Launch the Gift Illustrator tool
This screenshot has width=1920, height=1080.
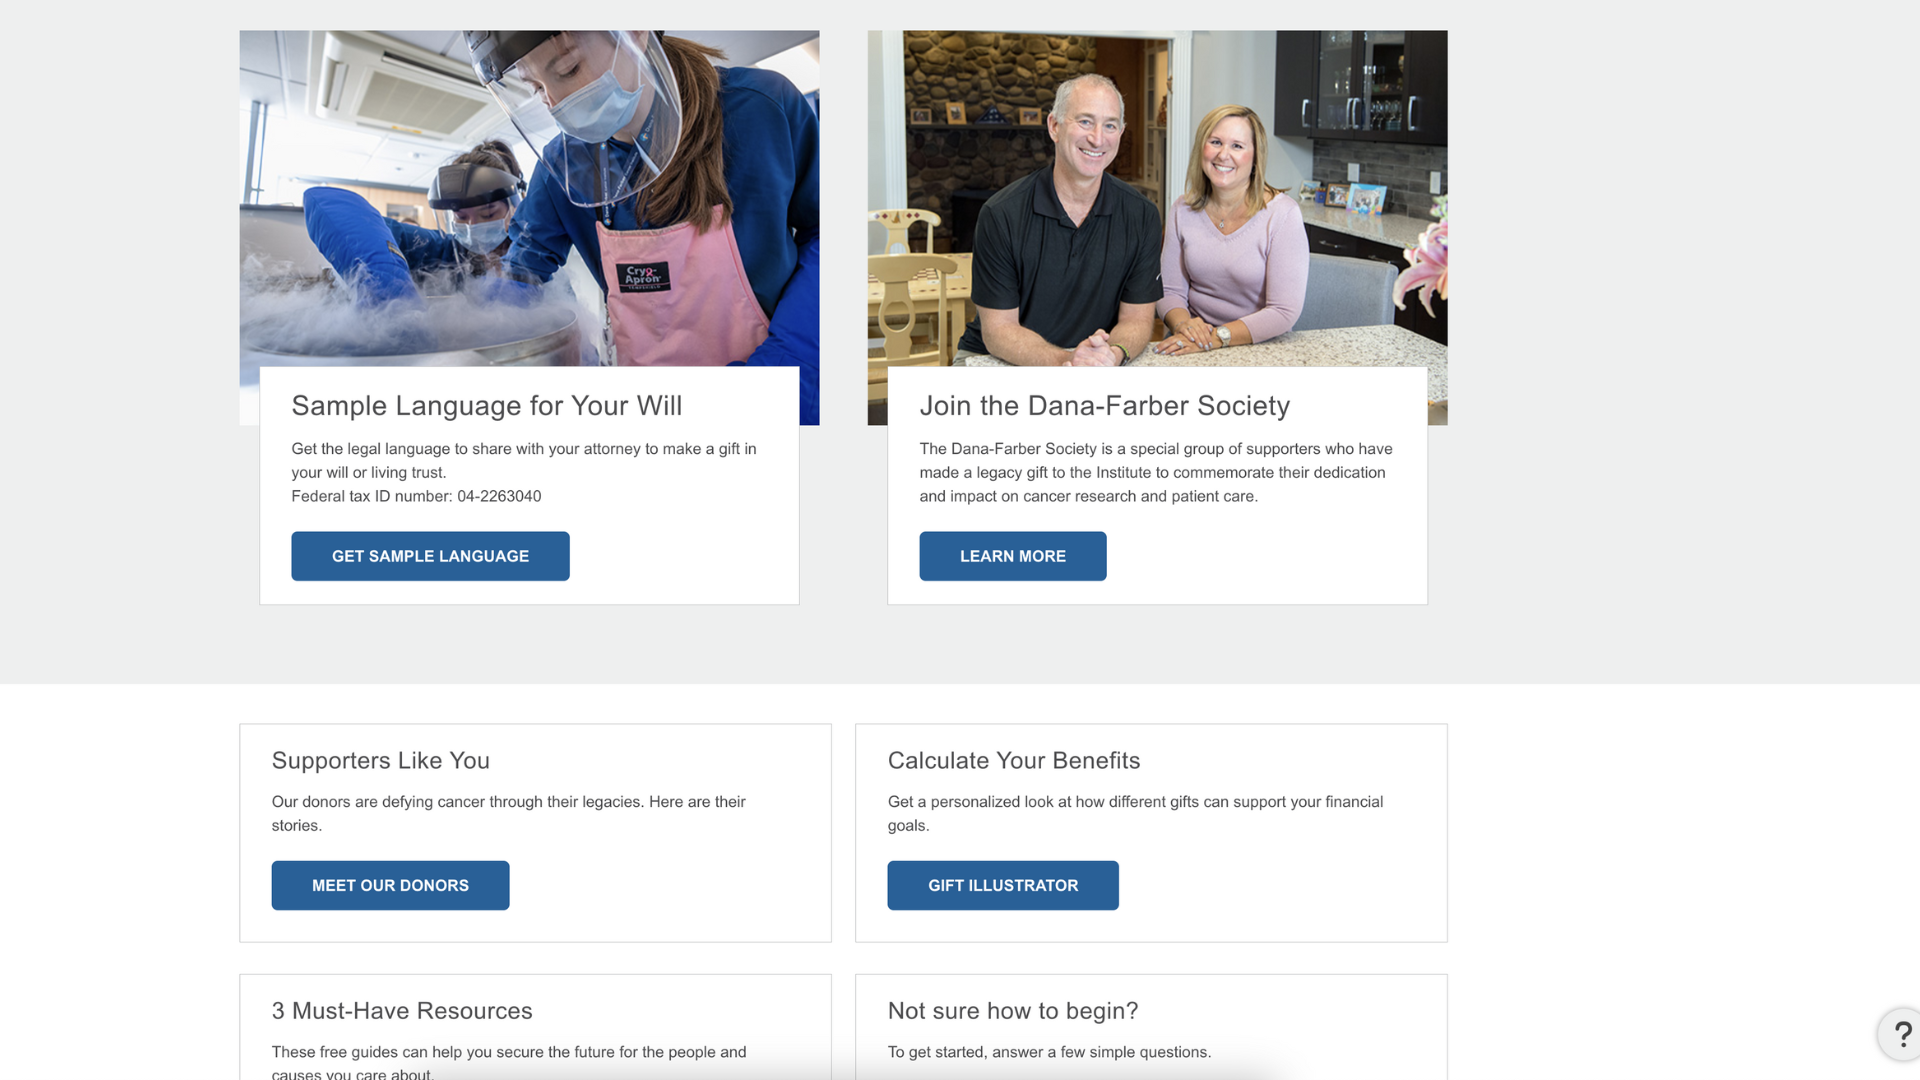[1002, 885]
